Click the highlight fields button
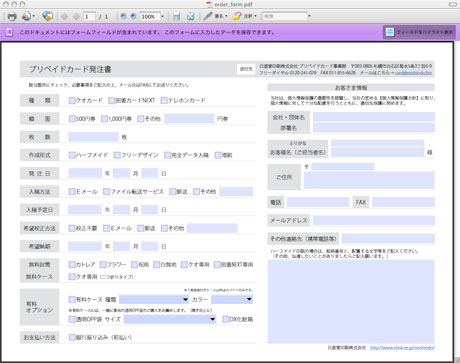 coord(419,32)
